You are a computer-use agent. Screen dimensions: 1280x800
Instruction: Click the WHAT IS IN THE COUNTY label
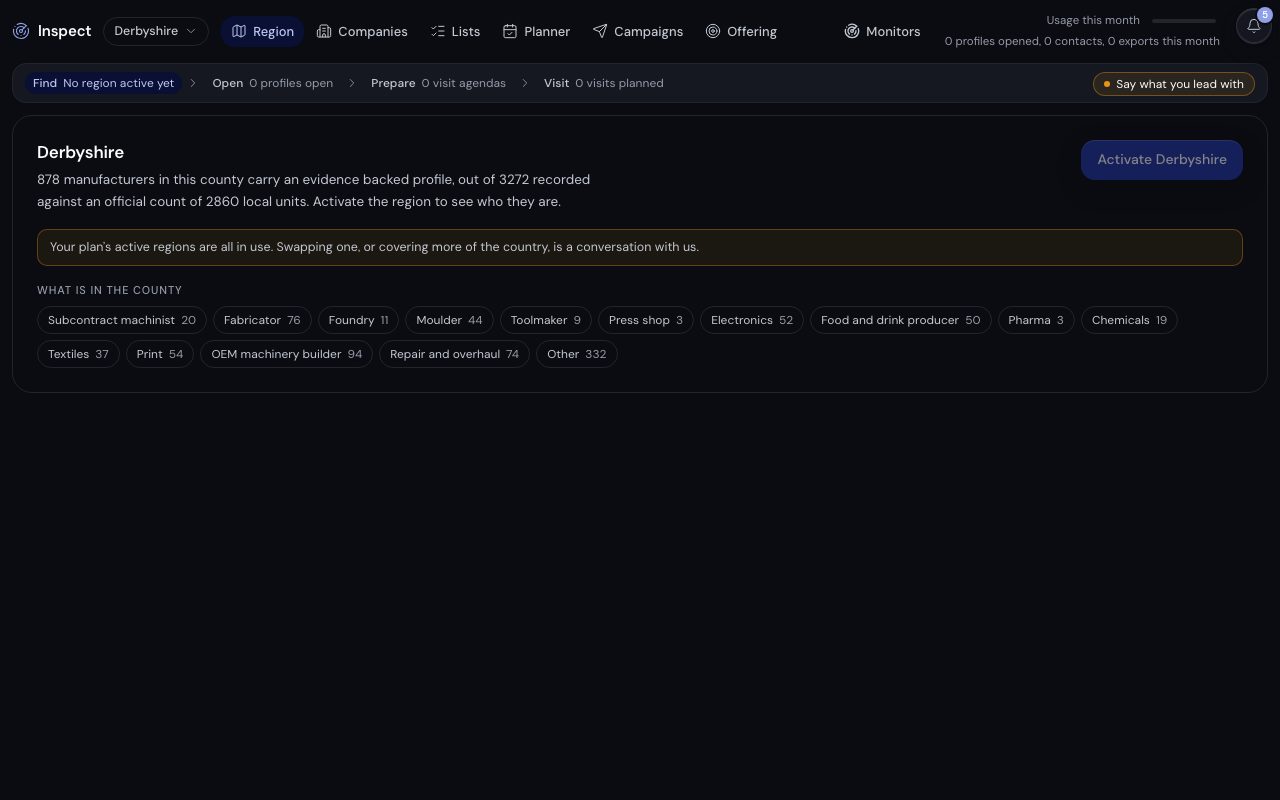coord(110,290)
